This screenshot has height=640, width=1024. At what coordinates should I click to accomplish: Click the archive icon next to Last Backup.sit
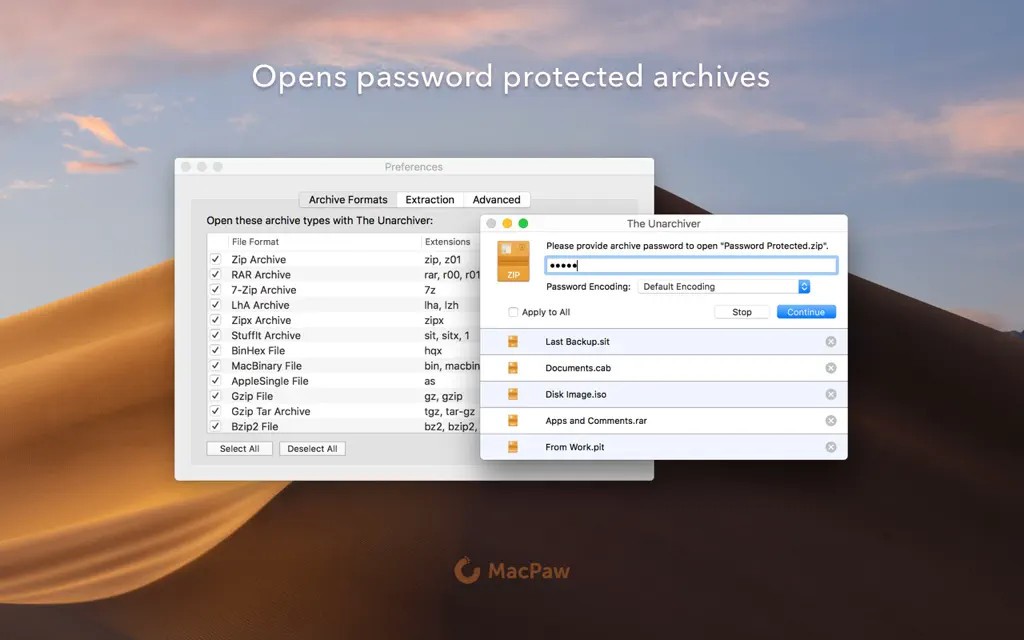coord(513,342)
